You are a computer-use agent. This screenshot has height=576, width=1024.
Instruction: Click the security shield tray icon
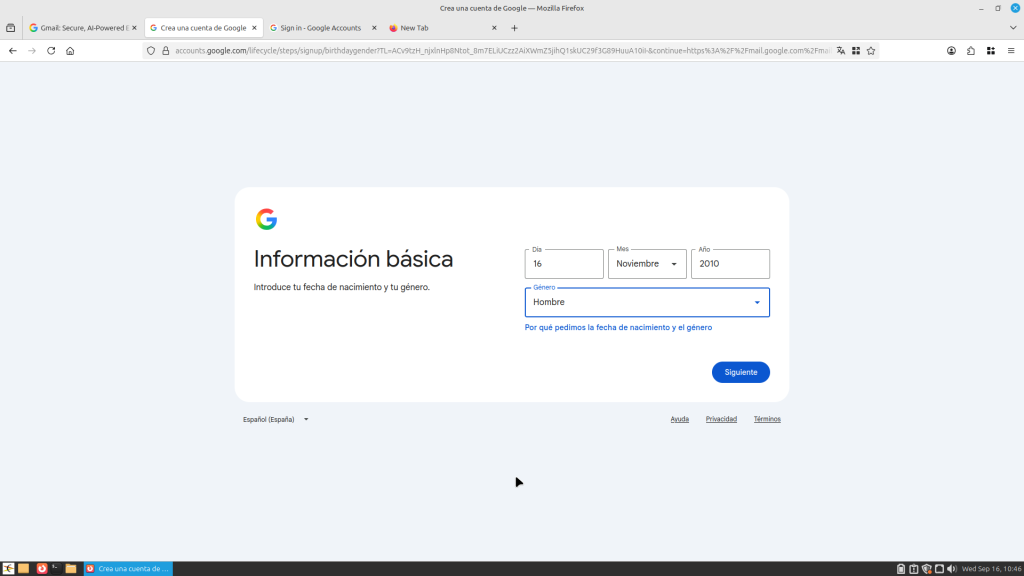(927, 569)
